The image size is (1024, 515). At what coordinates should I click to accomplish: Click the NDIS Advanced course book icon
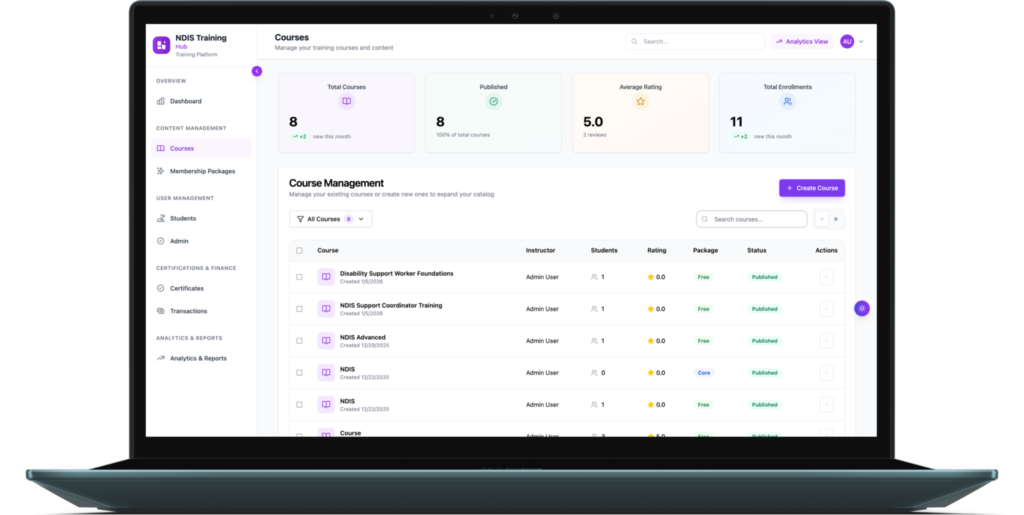326,341
